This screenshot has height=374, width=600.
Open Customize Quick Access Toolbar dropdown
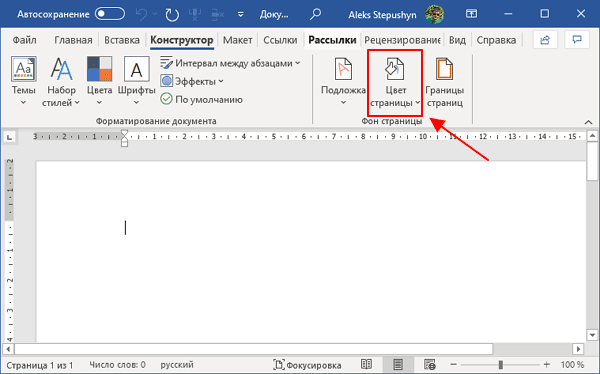[x=240, y=15]
